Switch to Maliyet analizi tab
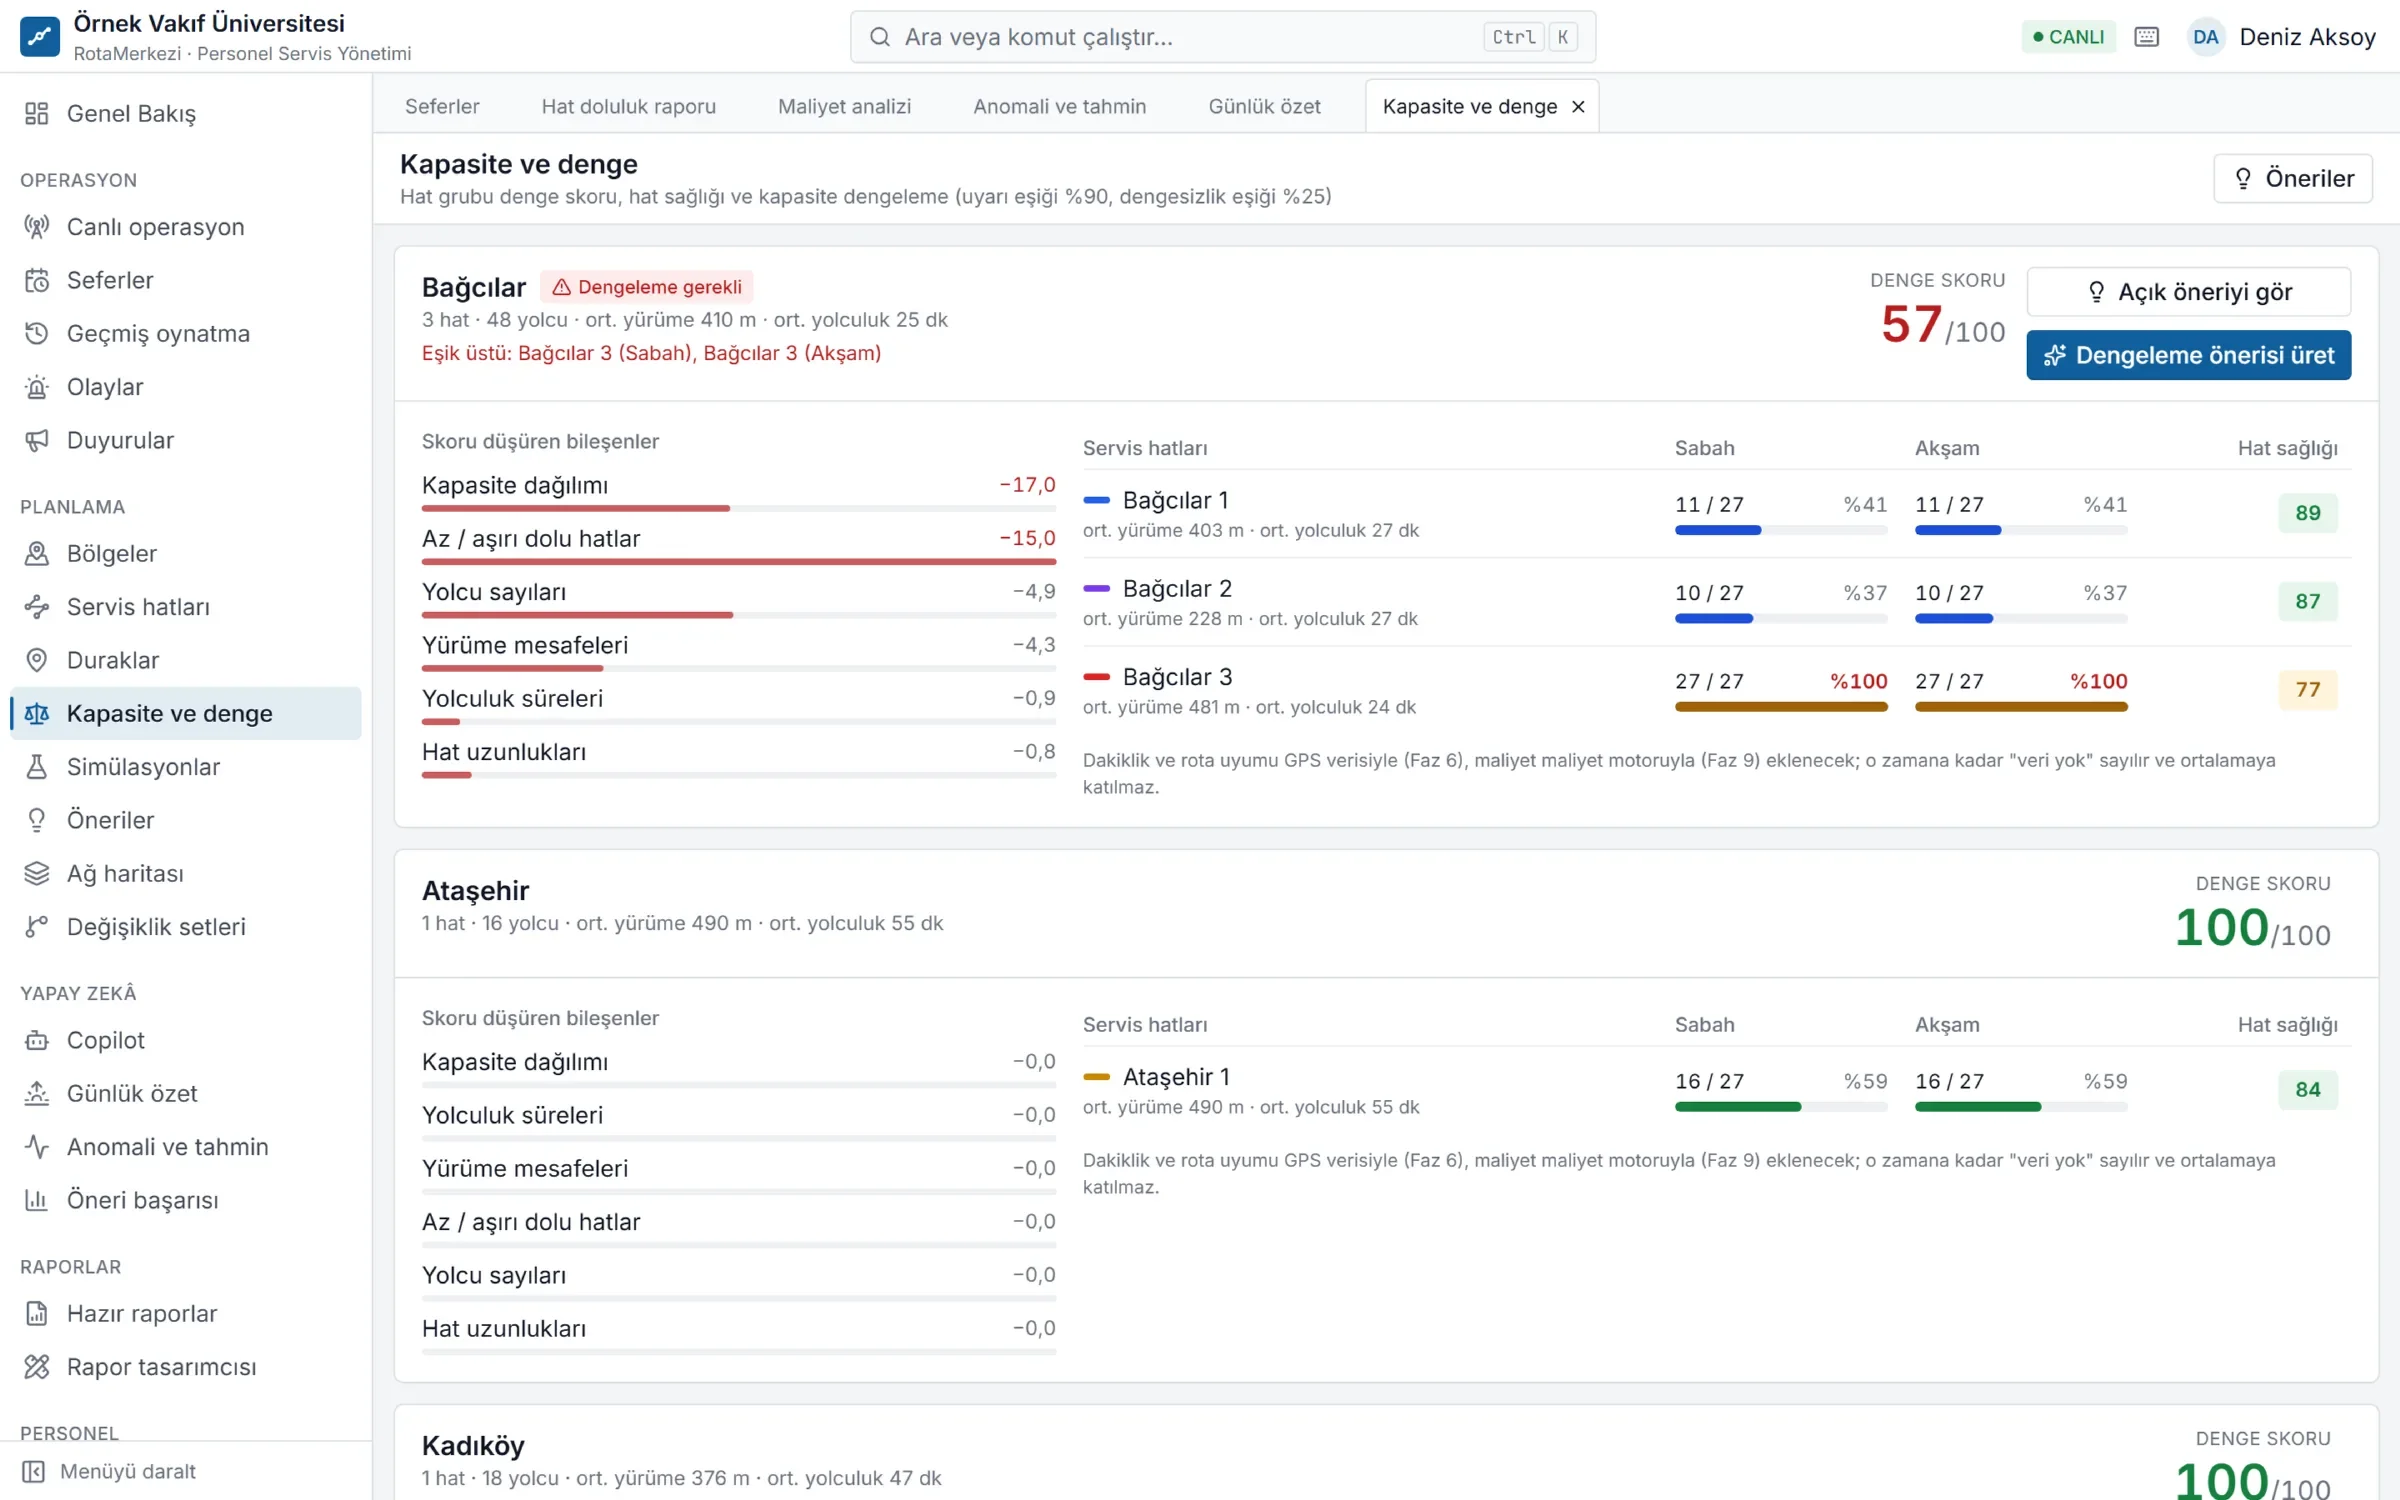 click(844, 106)
